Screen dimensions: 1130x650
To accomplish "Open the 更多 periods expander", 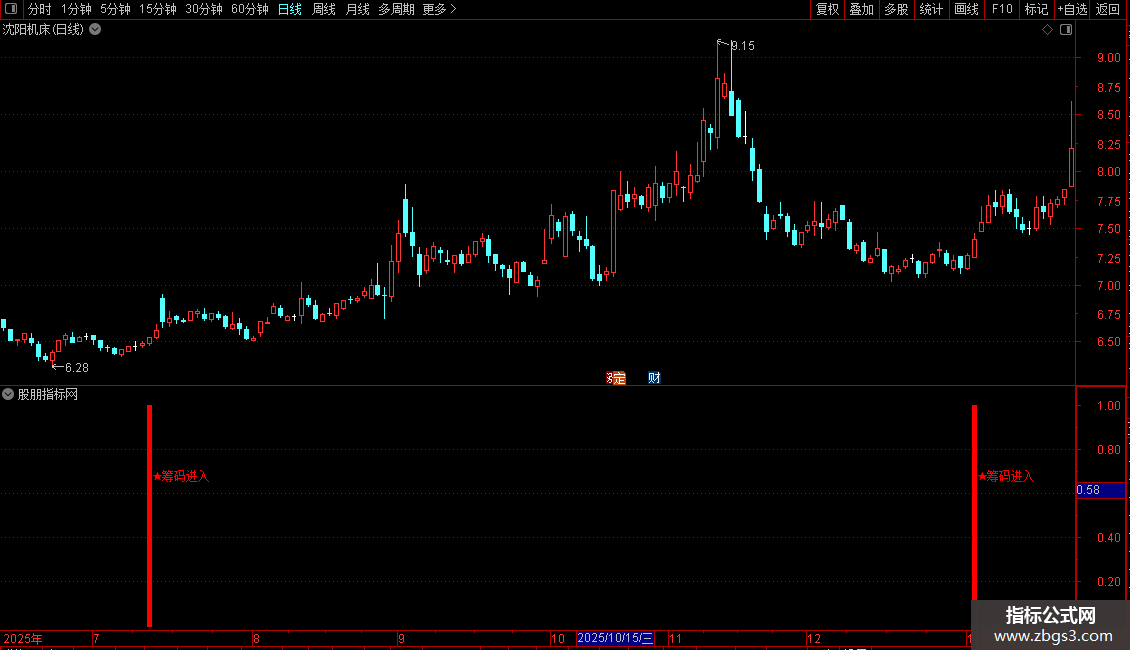I will click(440, 9).
